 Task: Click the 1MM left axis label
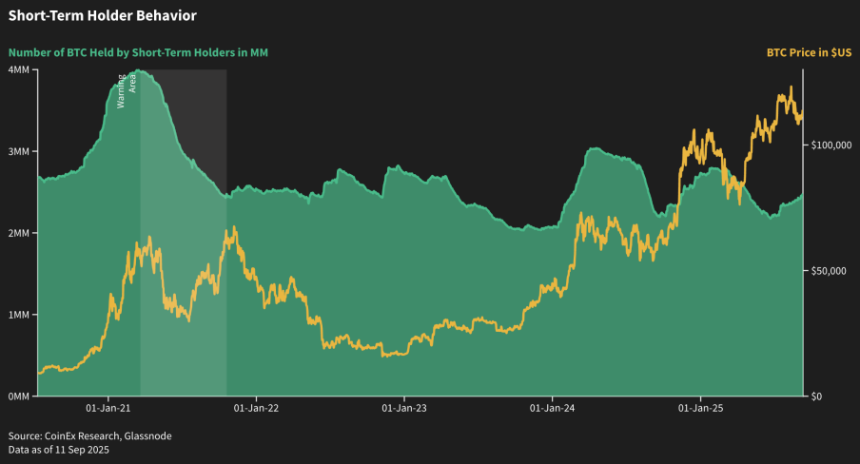click(x=18, y=315)
